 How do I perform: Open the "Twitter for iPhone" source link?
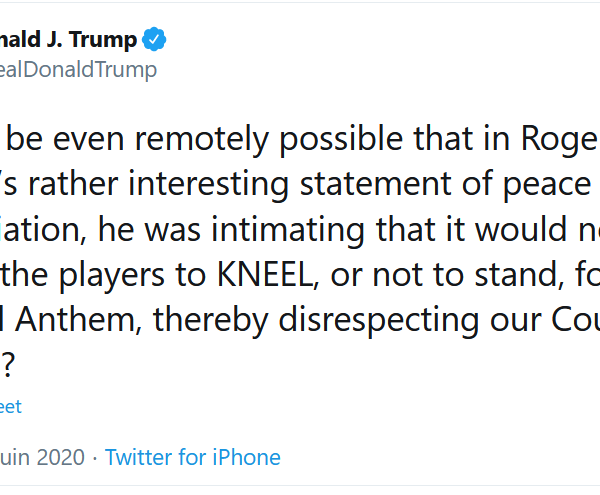tap(193, 457)
